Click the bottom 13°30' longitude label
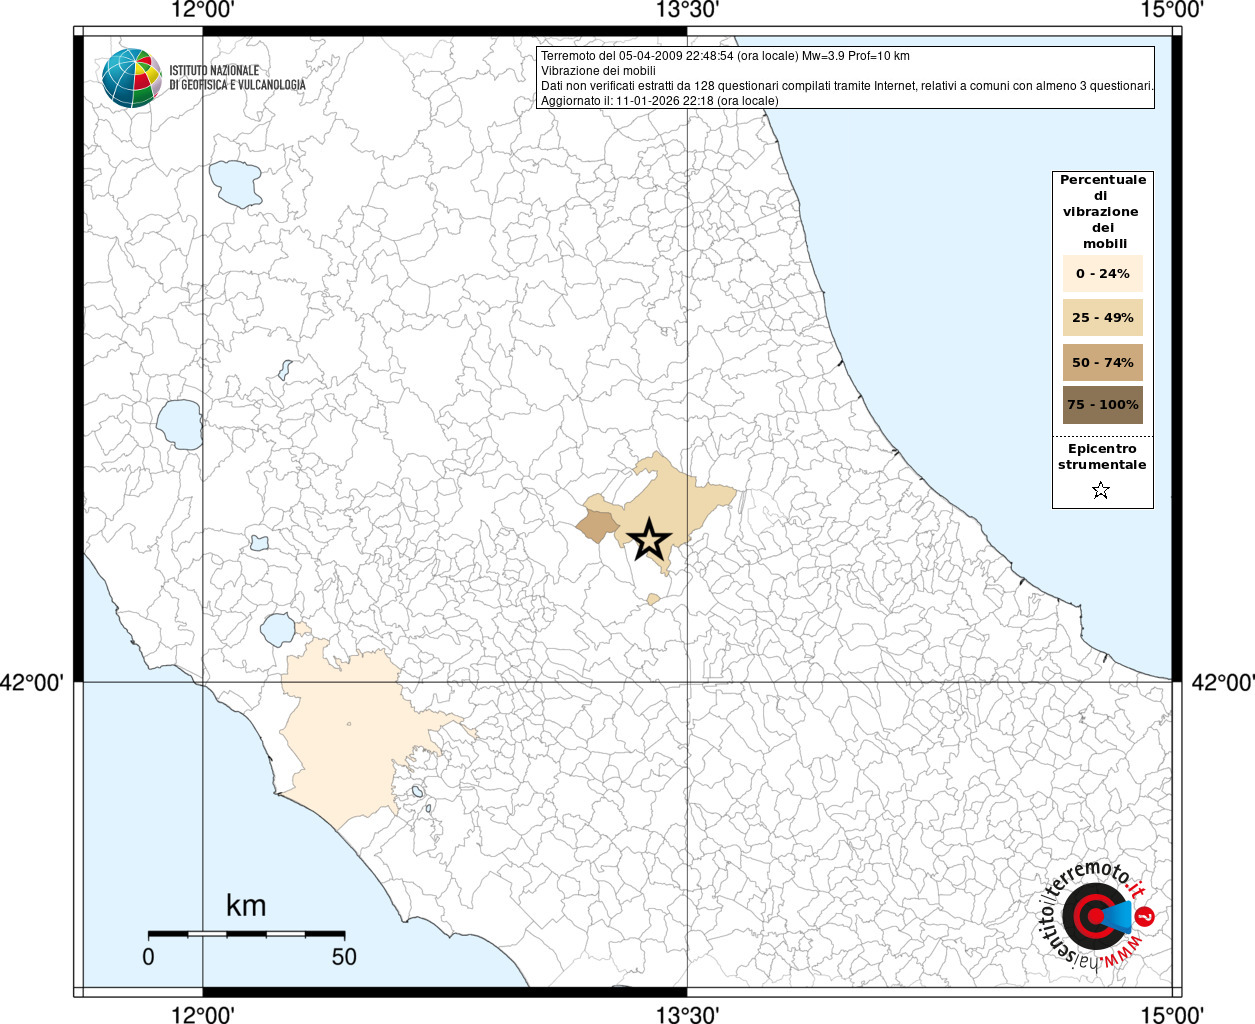 [687, 1014]
